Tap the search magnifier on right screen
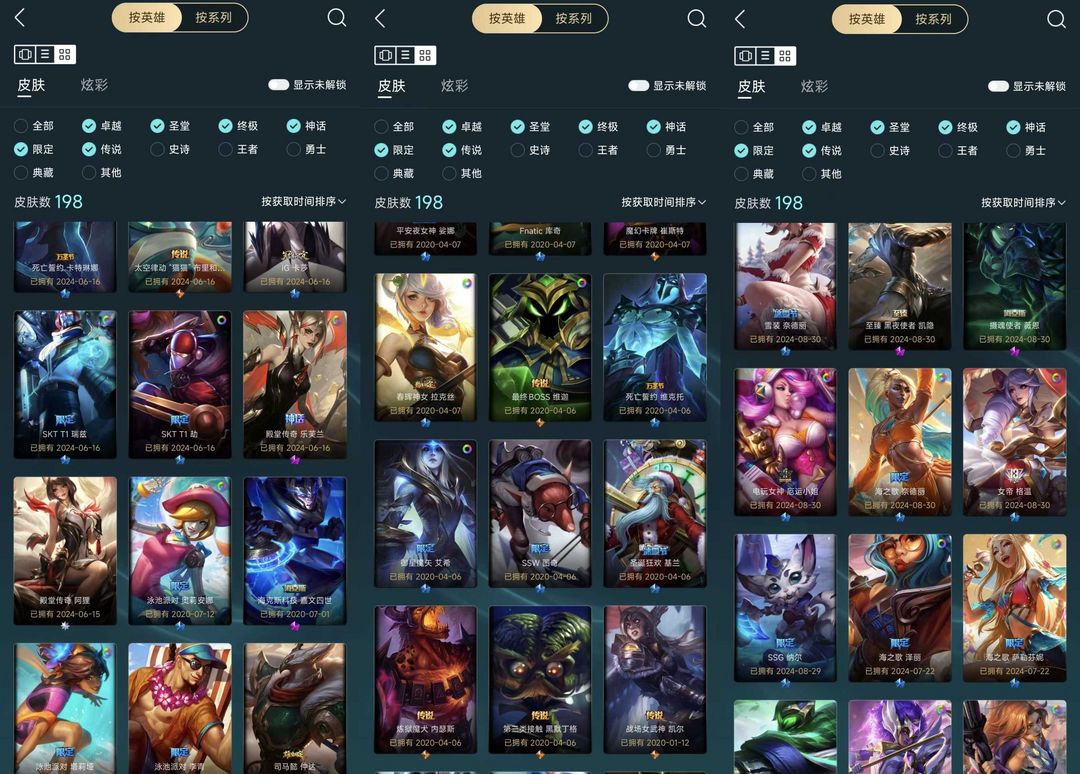 (1056, 19)
